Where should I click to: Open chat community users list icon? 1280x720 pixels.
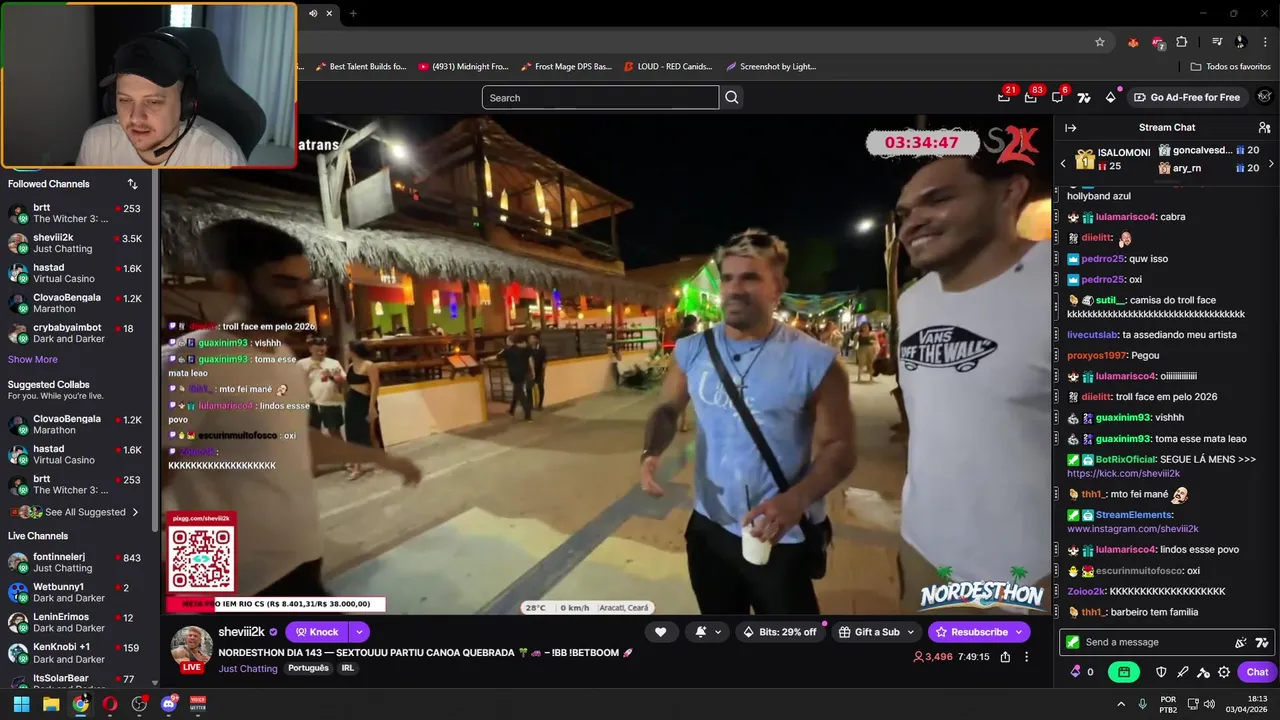(x=1264, y=128)
